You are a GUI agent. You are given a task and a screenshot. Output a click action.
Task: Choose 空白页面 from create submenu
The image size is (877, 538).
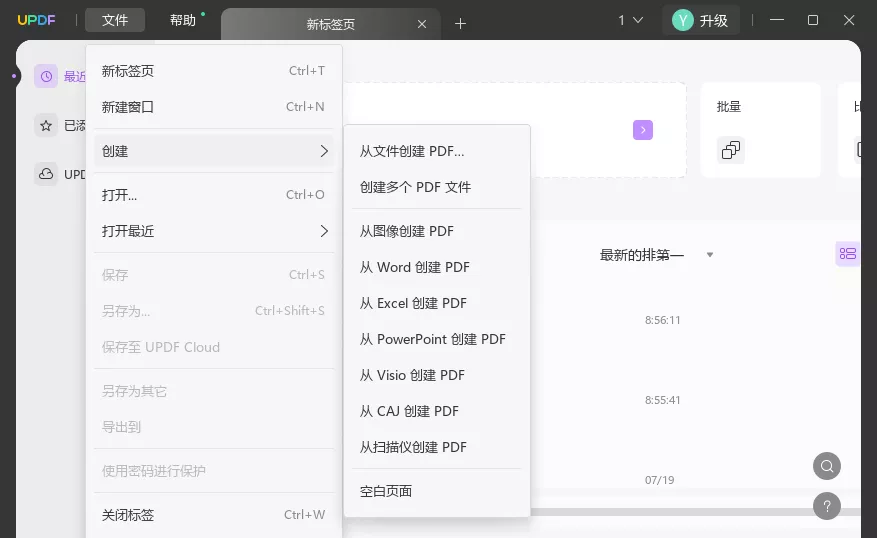pyautogui.click(x=386, y=491)
